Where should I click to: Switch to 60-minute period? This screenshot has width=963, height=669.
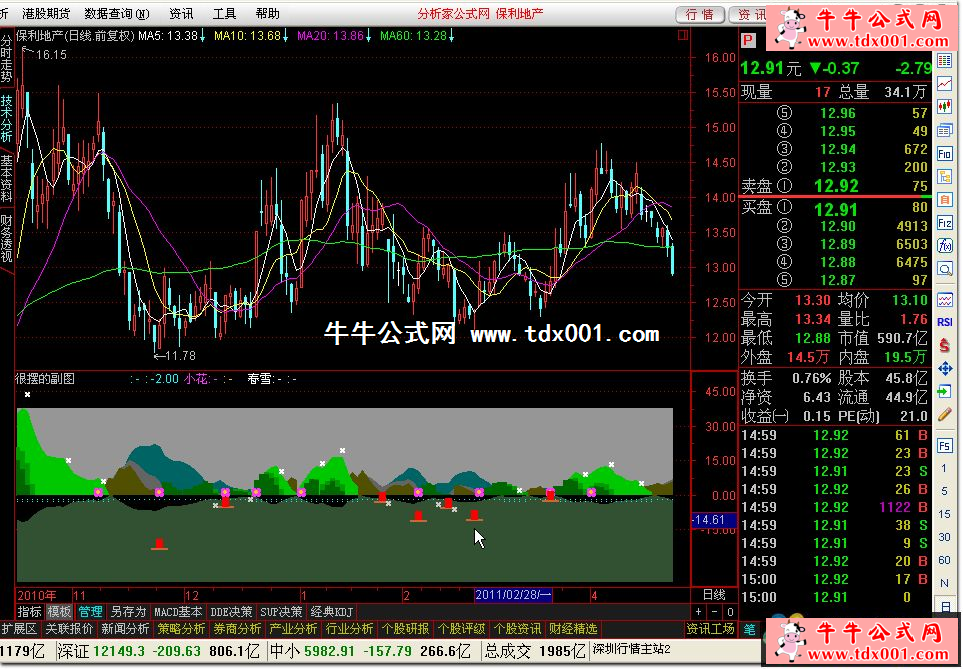(945, 560)
